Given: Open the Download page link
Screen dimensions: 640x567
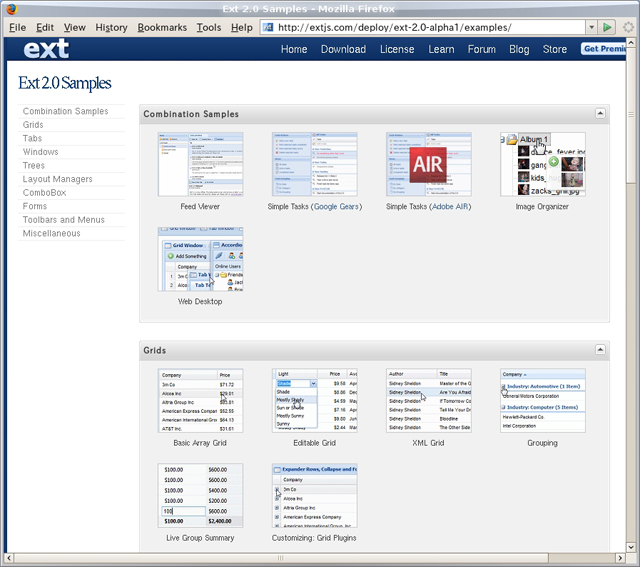Looking at the screenshot, I should 343,49.
